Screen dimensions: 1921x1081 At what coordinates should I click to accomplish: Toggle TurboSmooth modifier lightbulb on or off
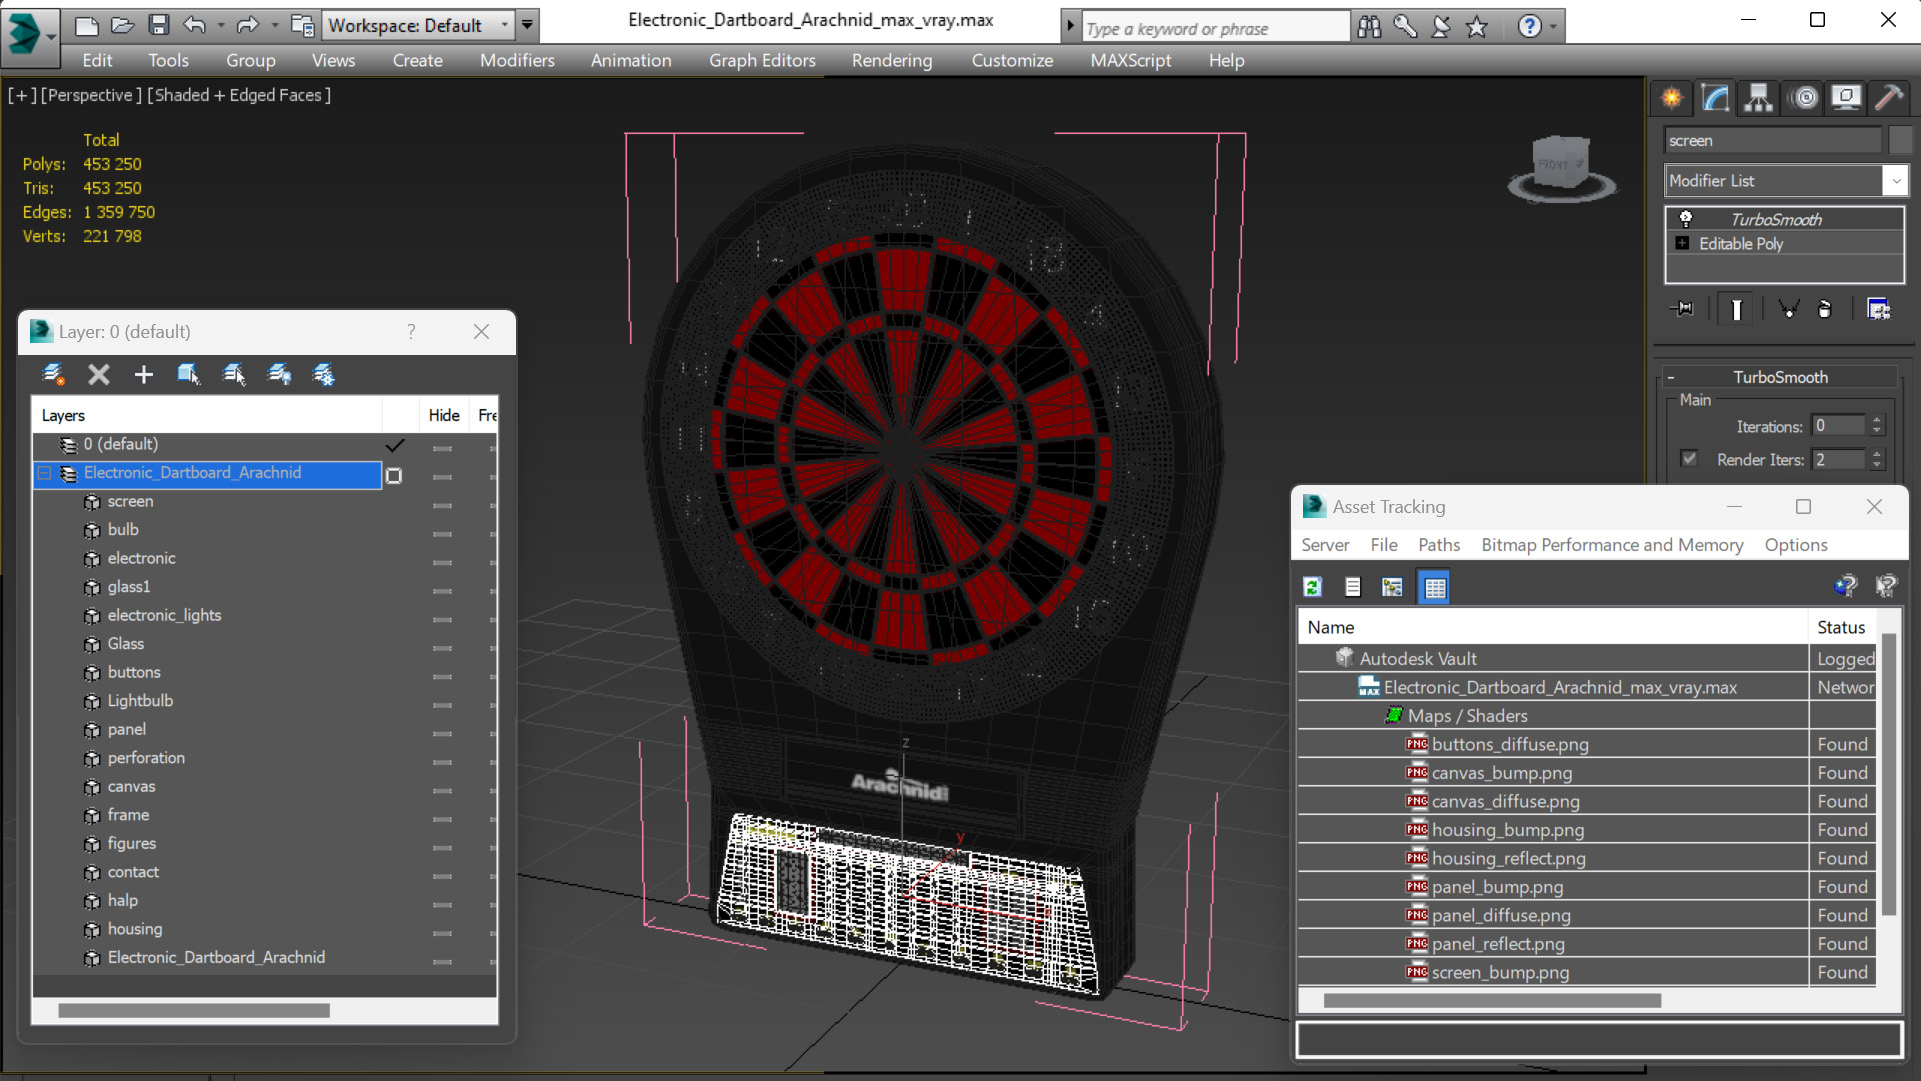coord(1685,219)
